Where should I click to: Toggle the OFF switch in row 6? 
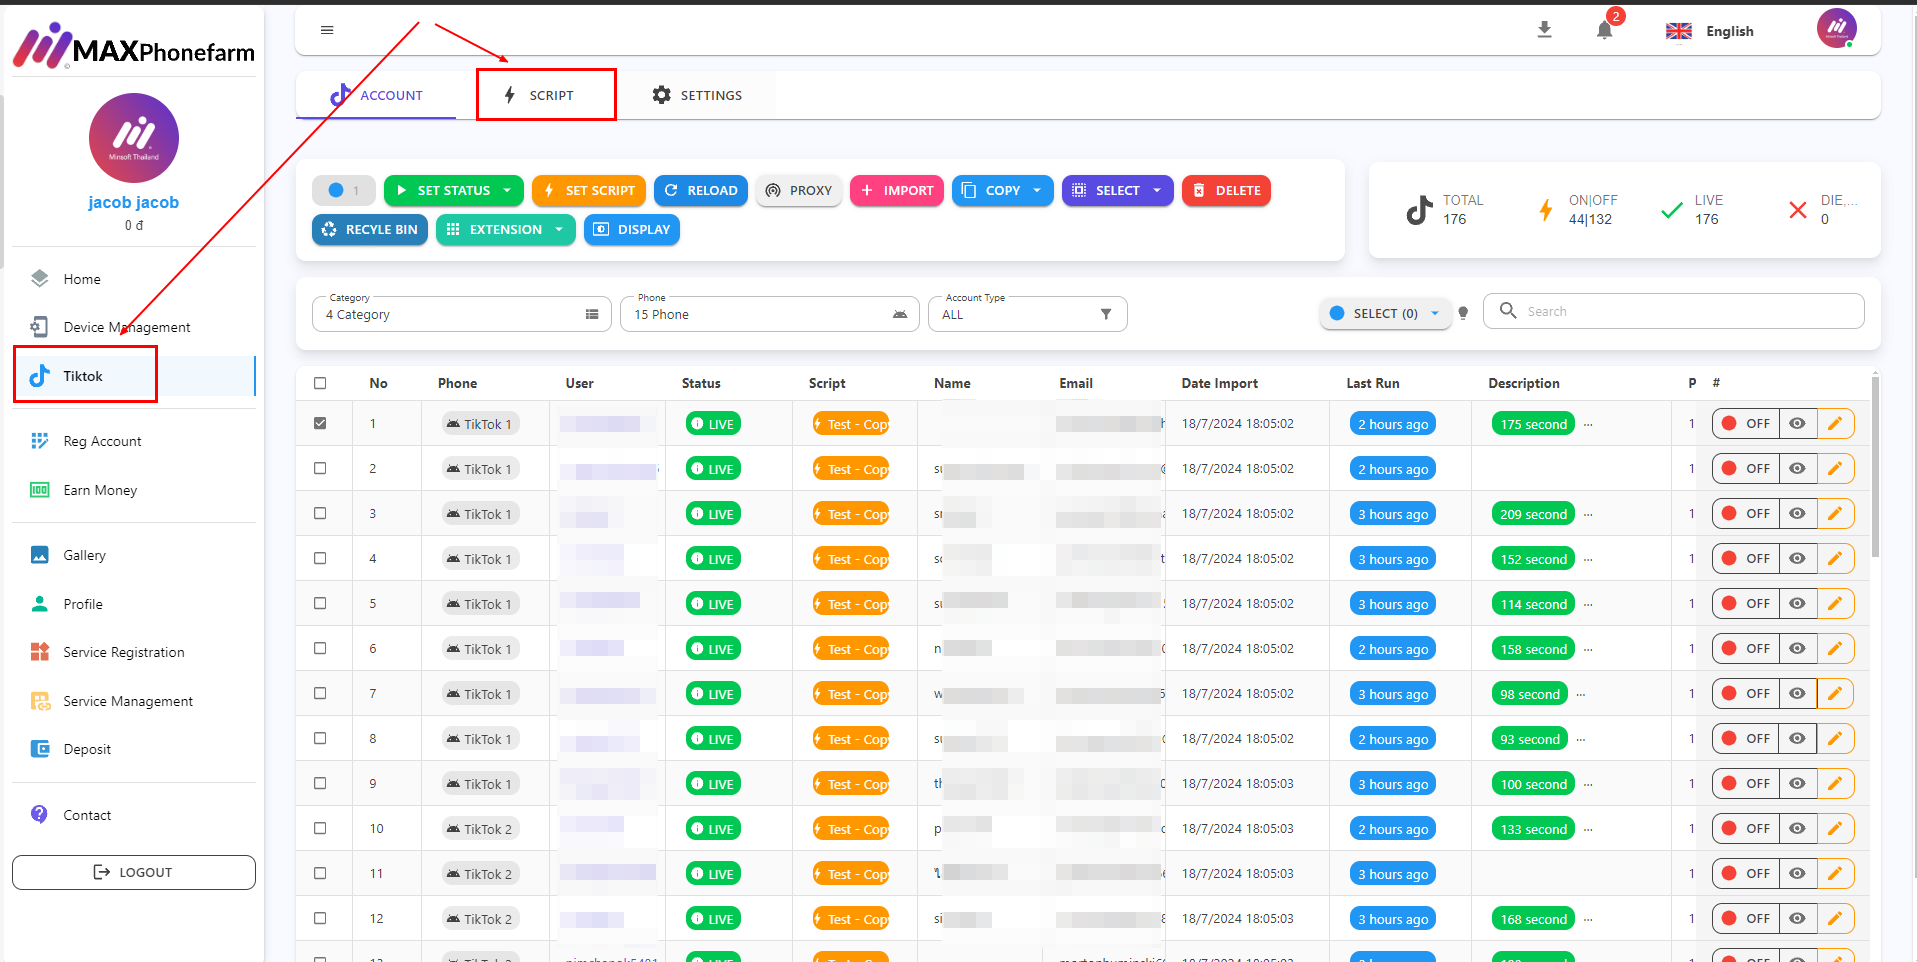(1746, 648)
